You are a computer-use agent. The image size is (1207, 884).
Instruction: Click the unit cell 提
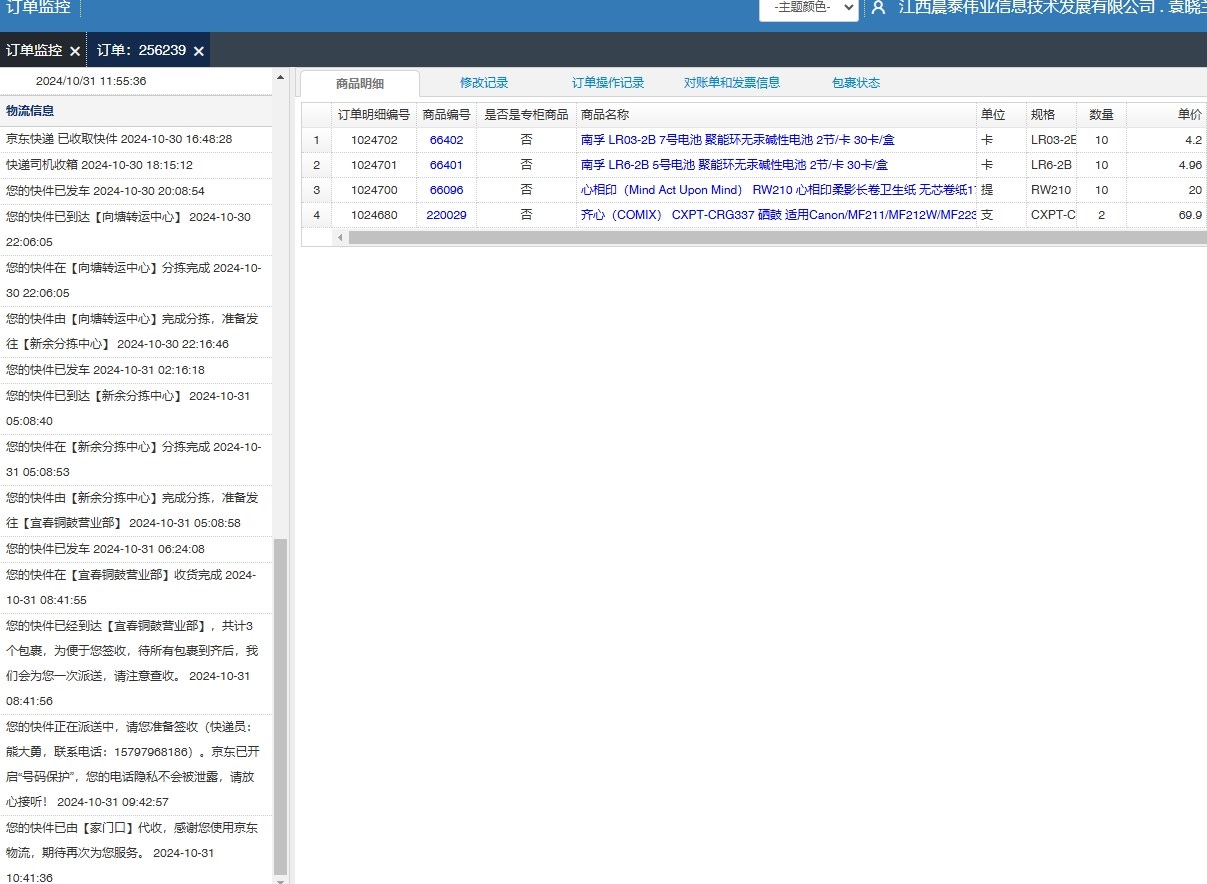click(1001, 190)
